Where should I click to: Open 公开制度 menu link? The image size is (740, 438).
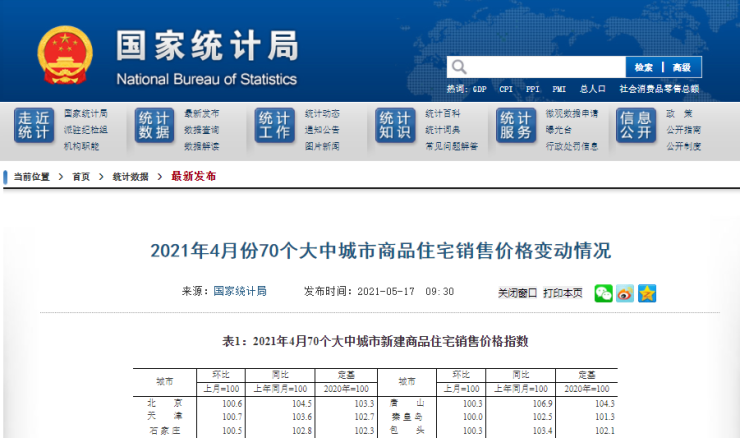(683, 146)
